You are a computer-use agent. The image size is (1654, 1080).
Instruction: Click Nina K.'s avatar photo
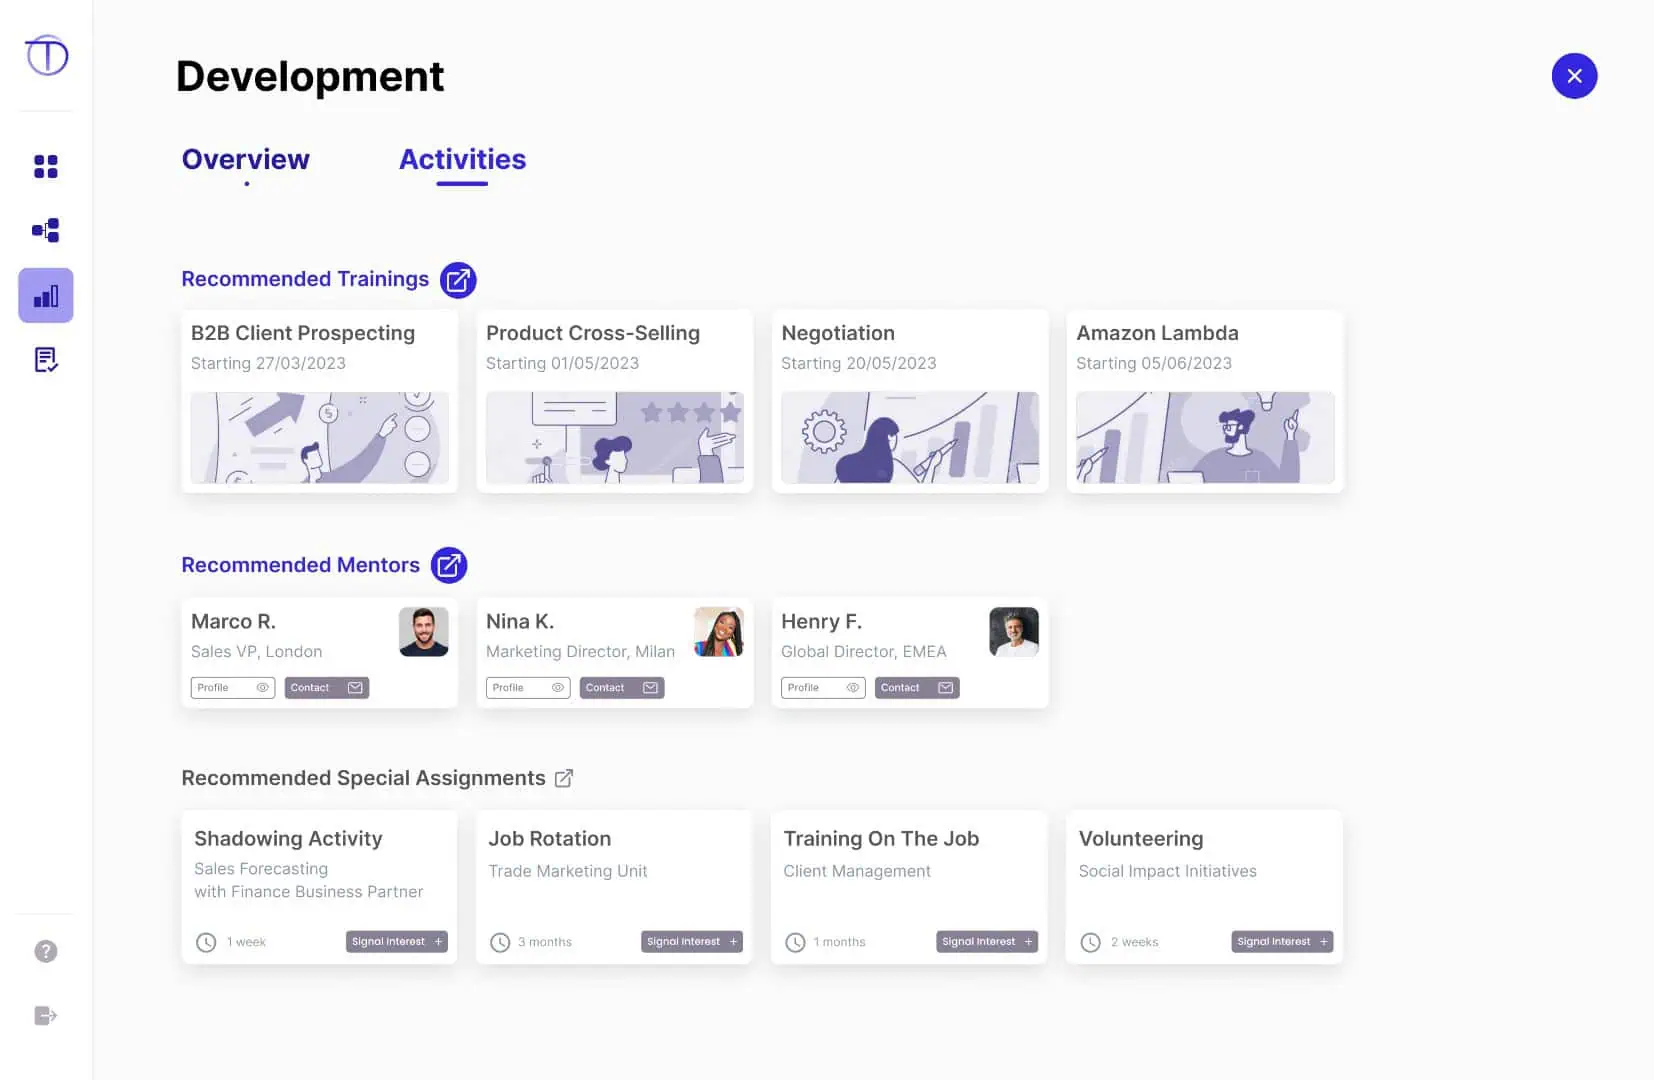[719, 632]
